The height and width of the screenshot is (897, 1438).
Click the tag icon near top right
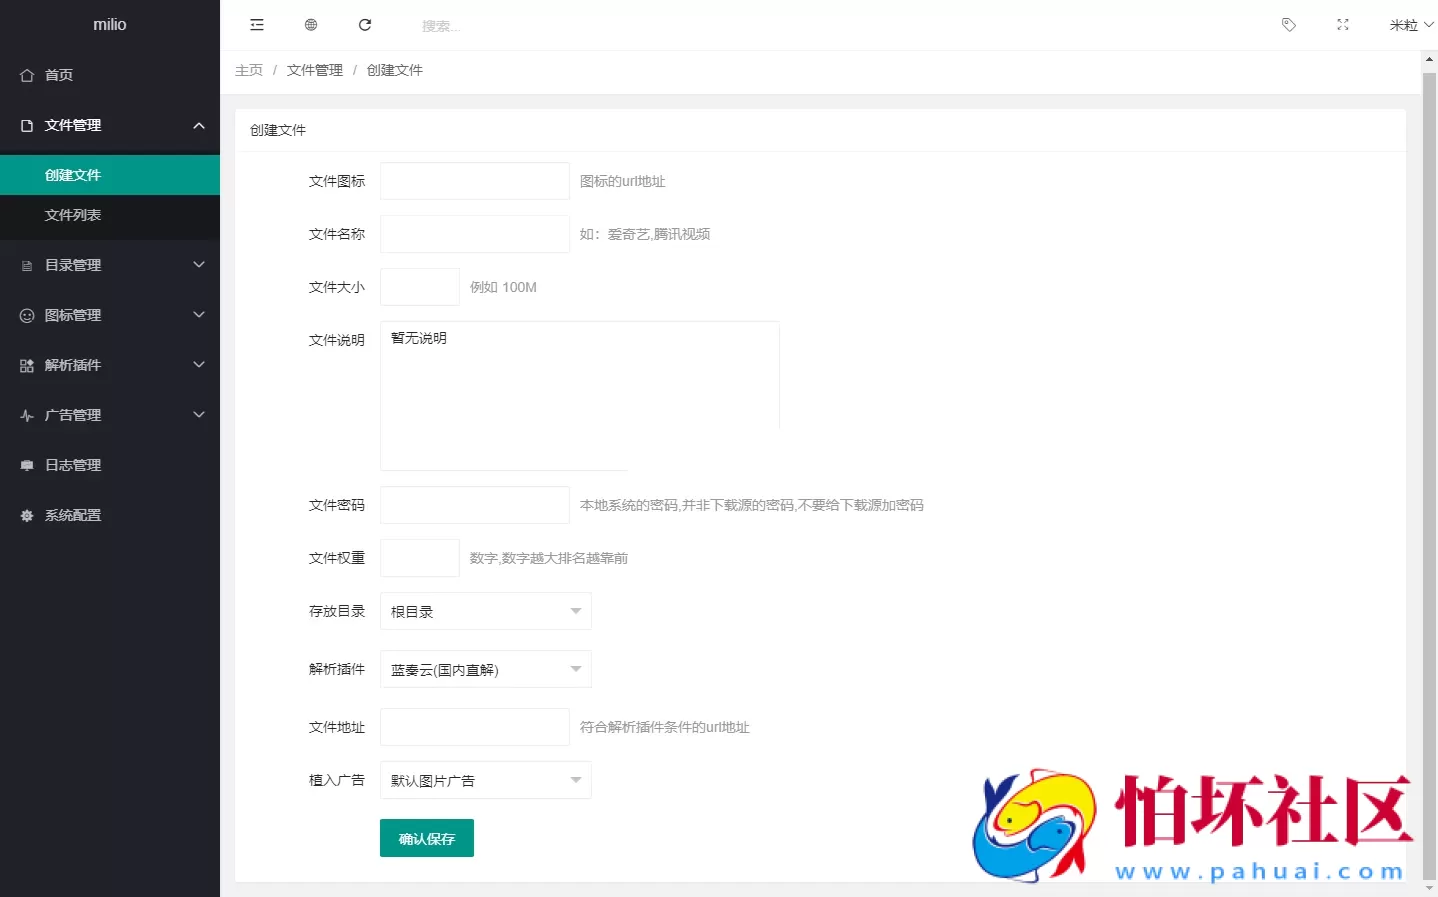click(1288, 24)
